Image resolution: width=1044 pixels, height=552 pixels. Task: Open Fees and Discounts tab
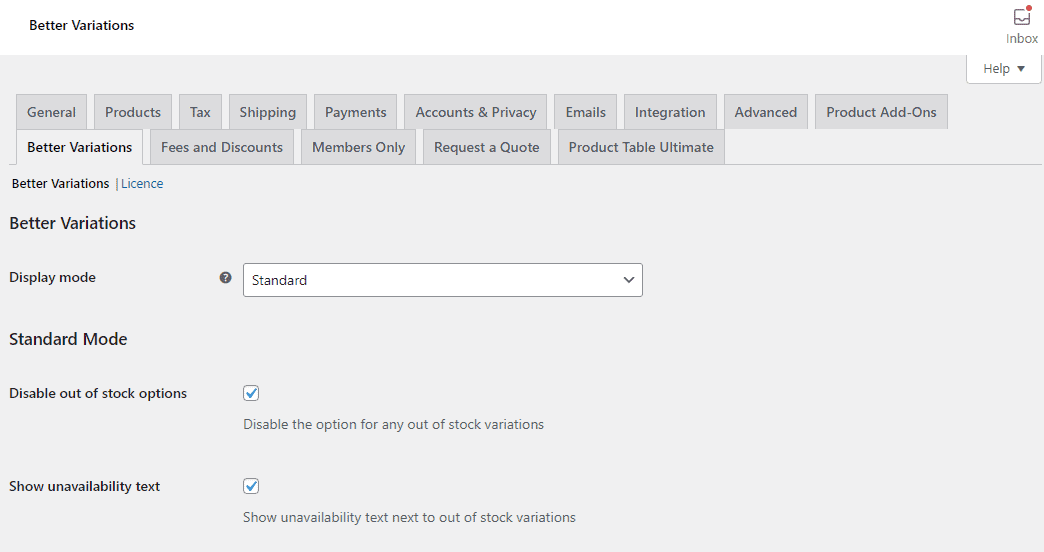point(222,147)
